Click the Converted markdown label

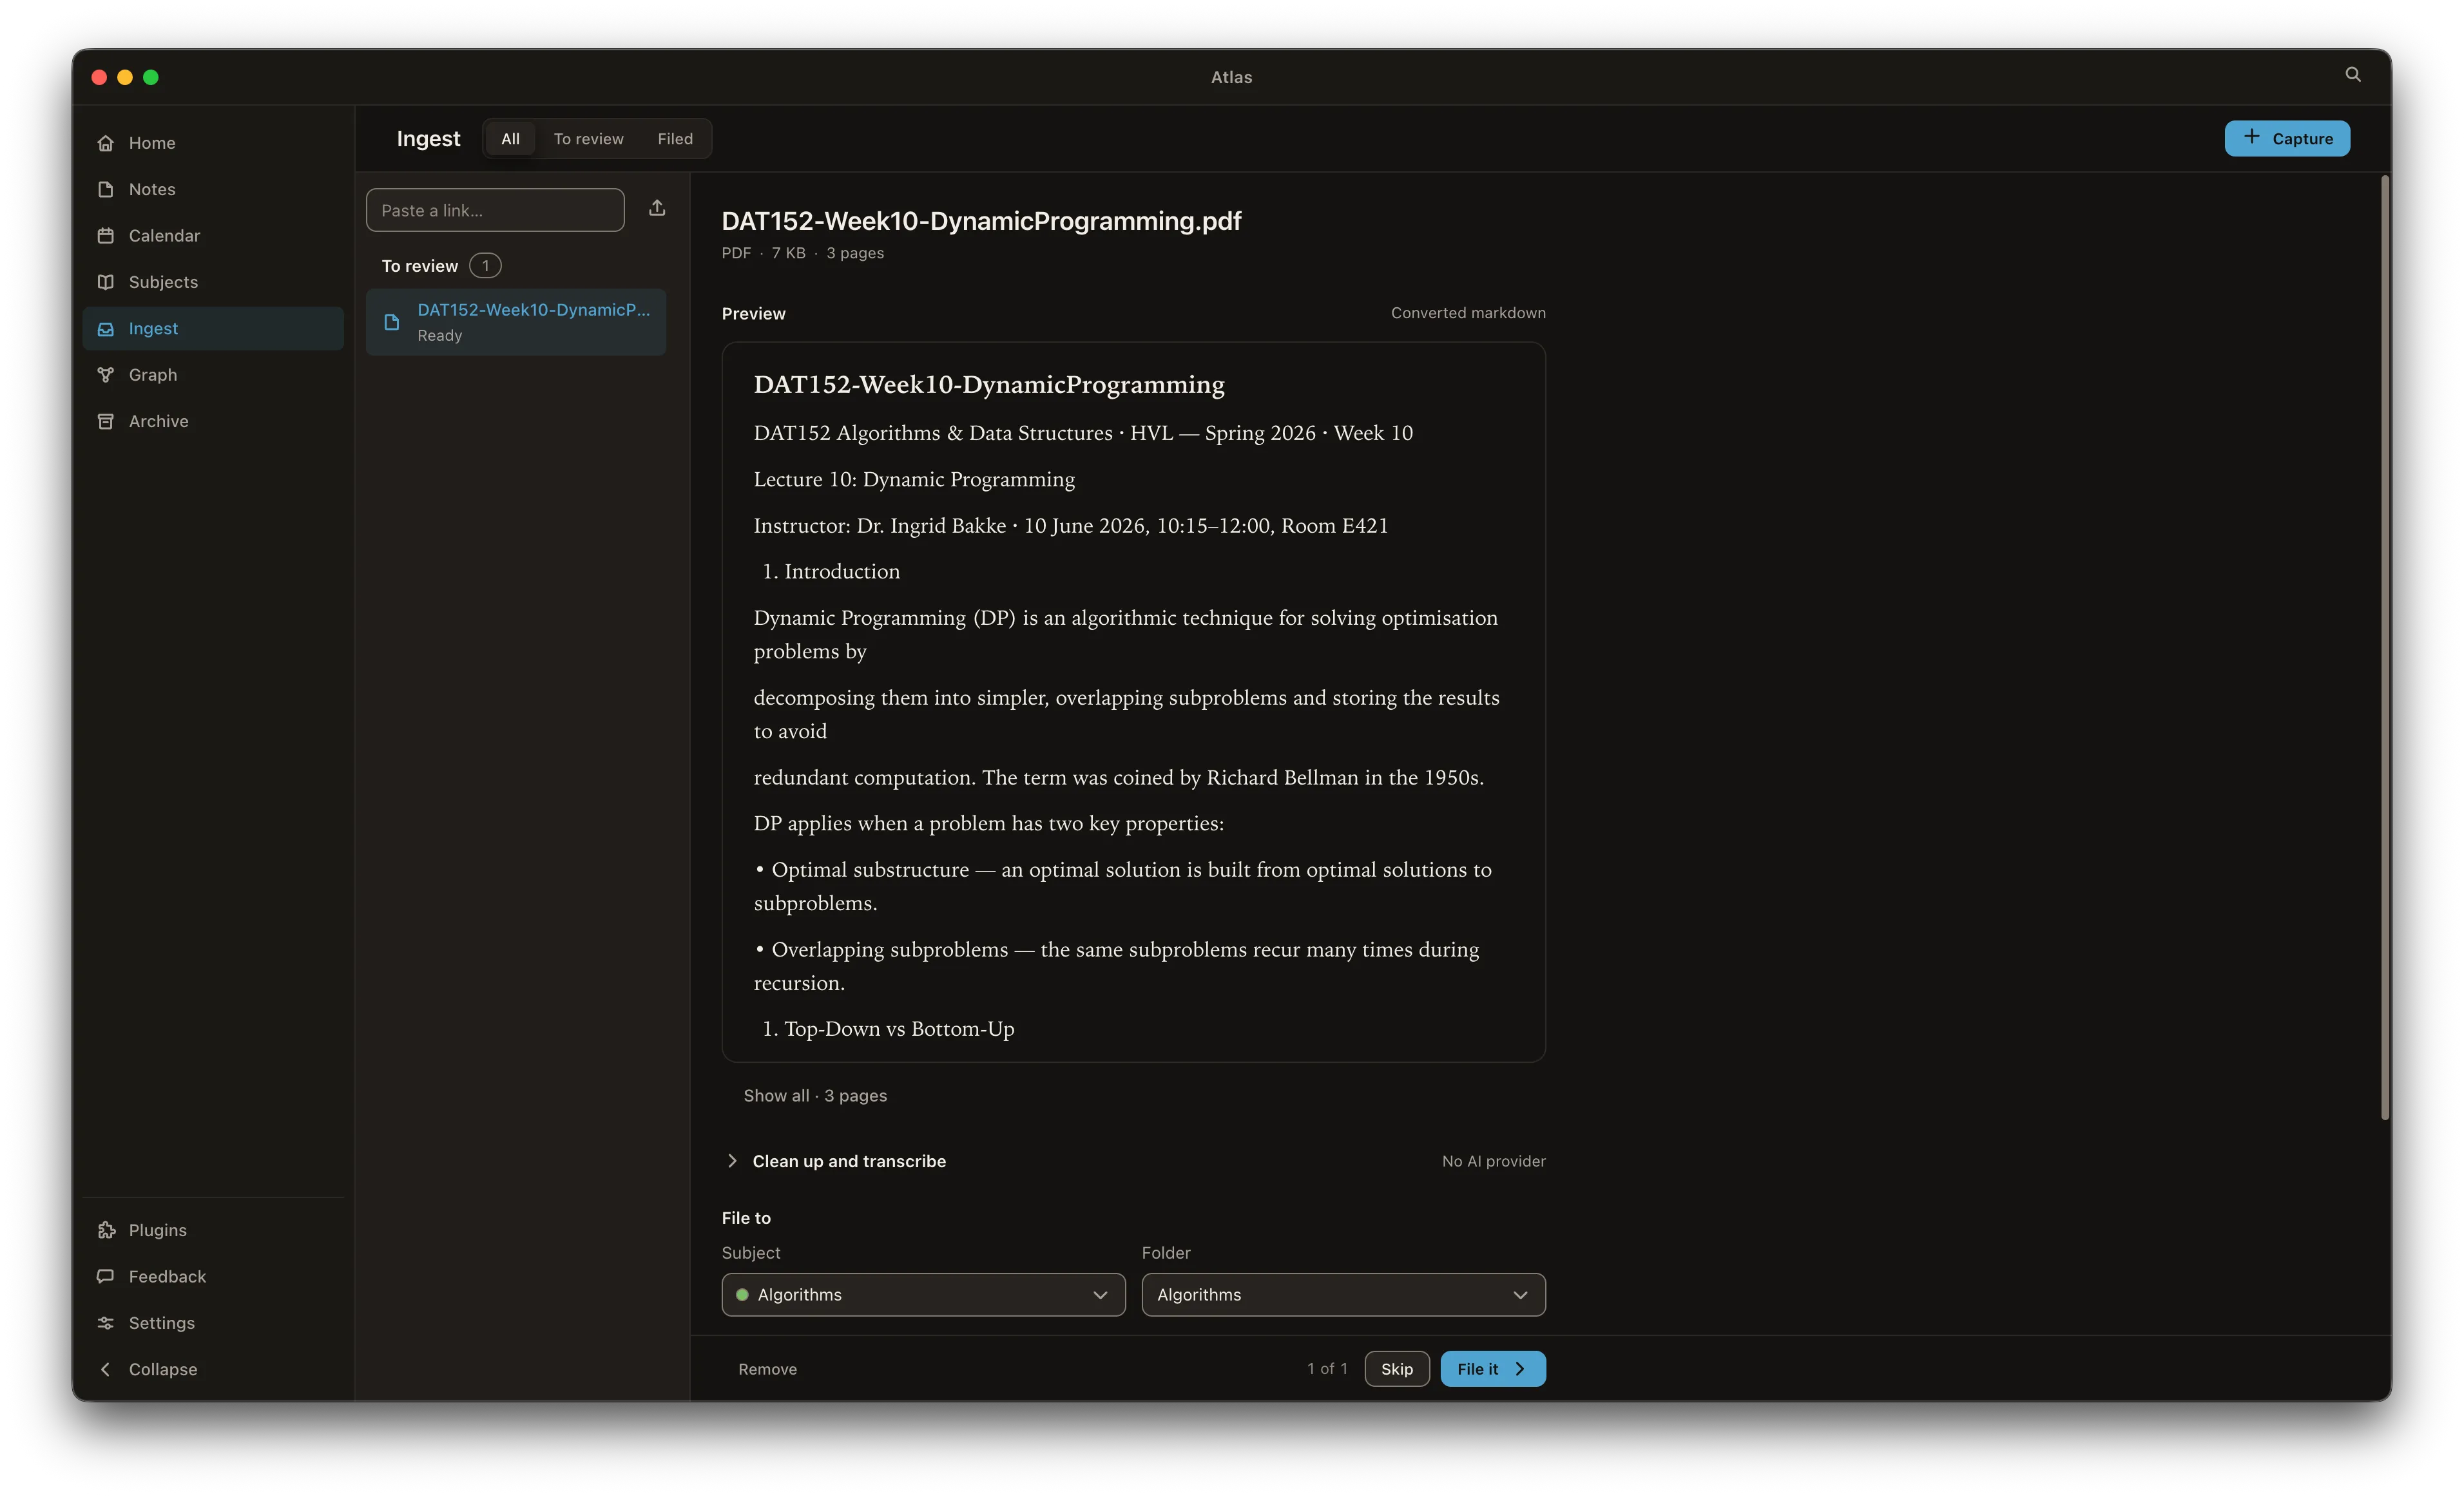click(1468, 313)
